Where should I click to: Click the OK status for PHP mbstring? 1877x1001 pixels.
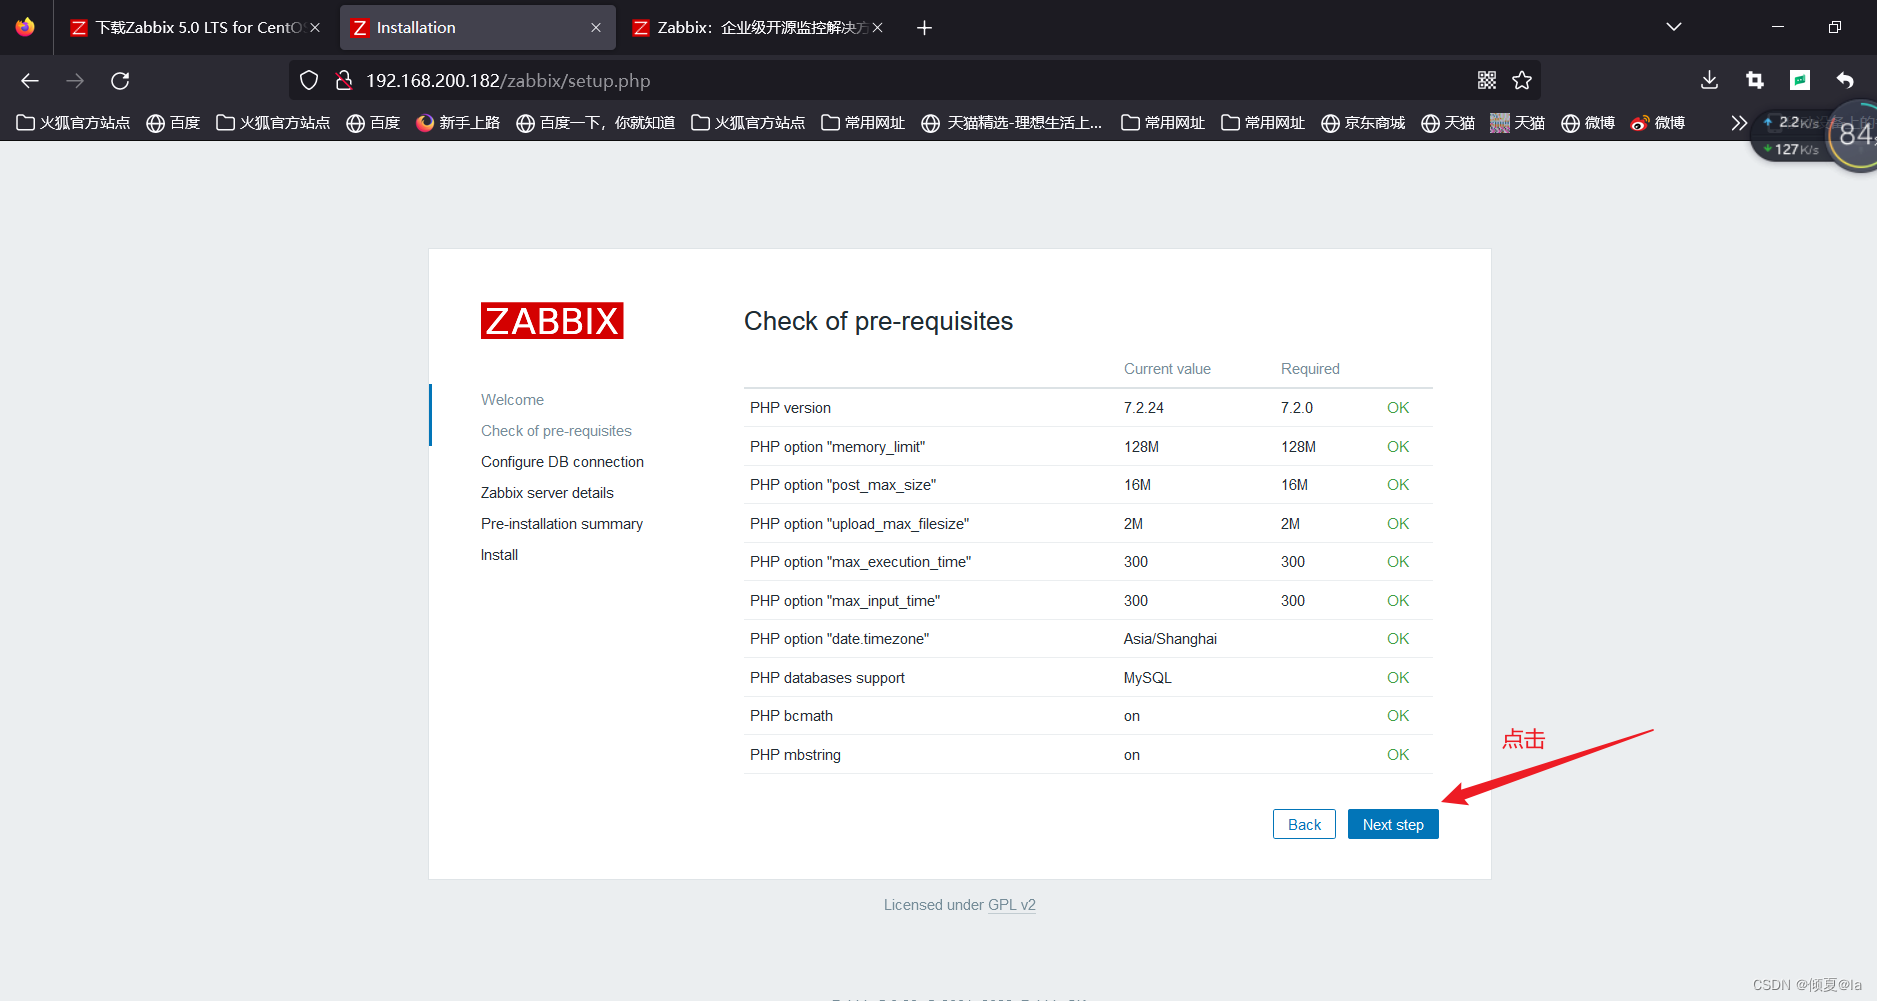pyautogui.click(x=1398, y=755)
